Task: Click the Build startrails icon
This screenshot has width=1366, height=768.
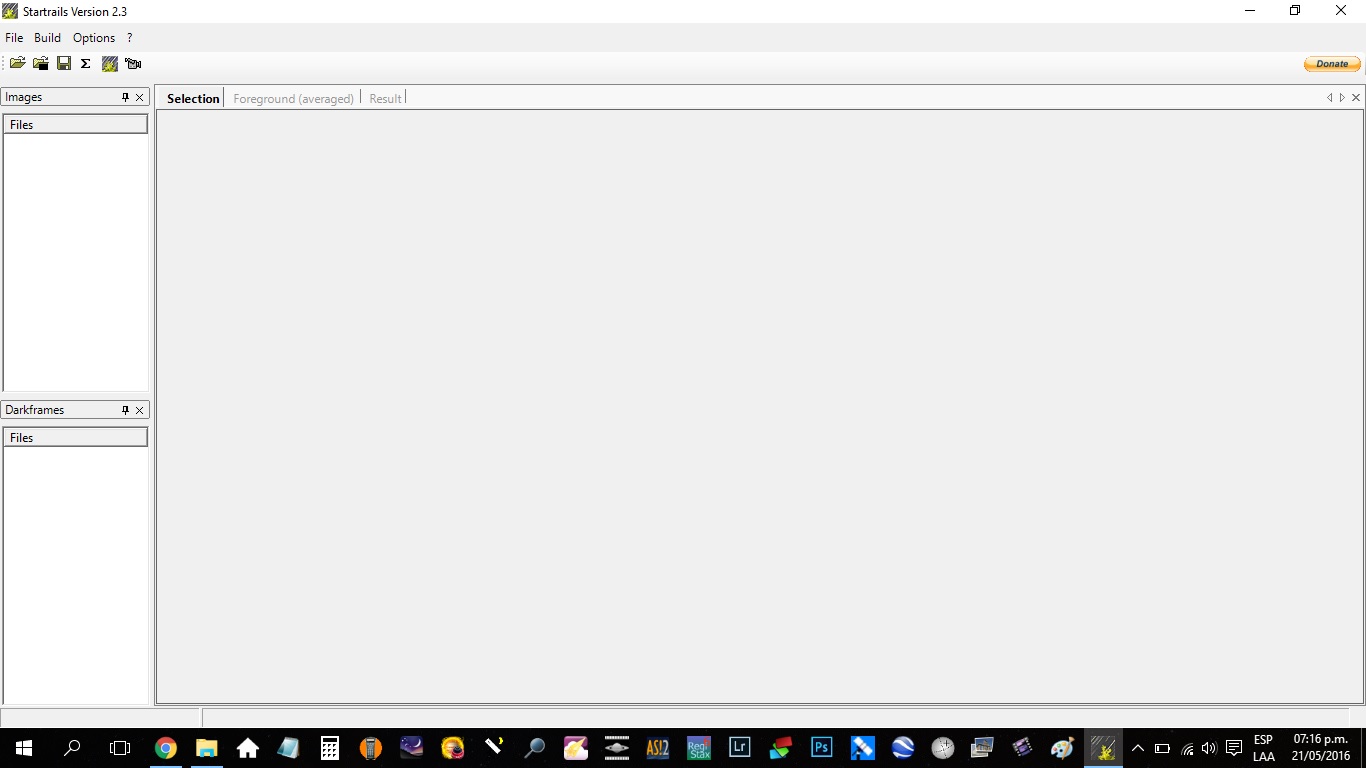Action: click(x=110, y=63)
